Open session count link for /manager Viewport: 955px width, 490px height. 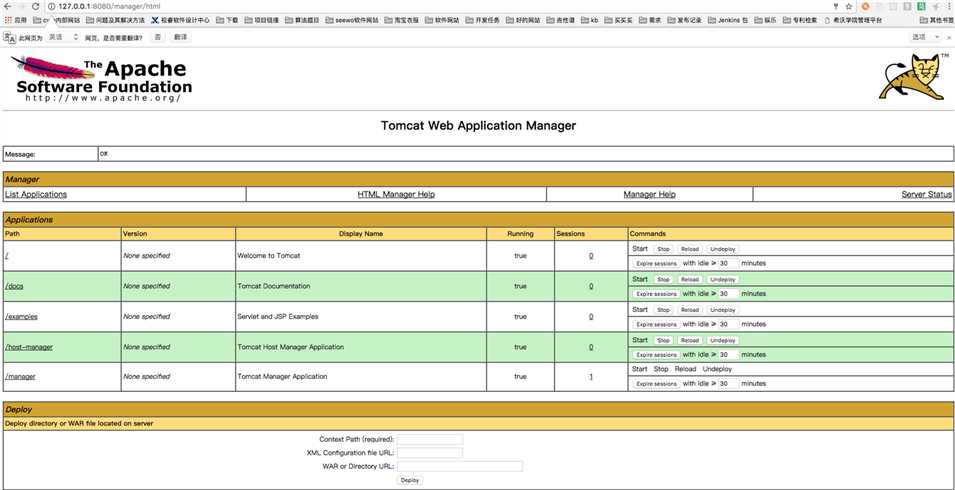591,376
